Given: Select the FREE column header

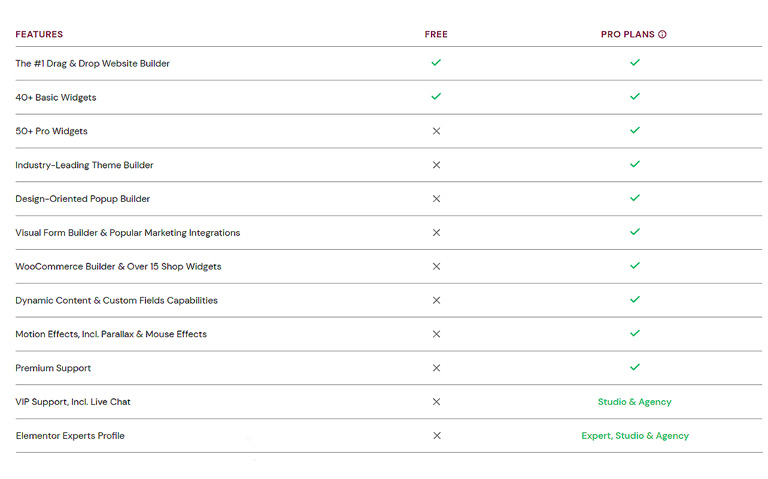Looking at the screenshot, I should coord(436,34).
